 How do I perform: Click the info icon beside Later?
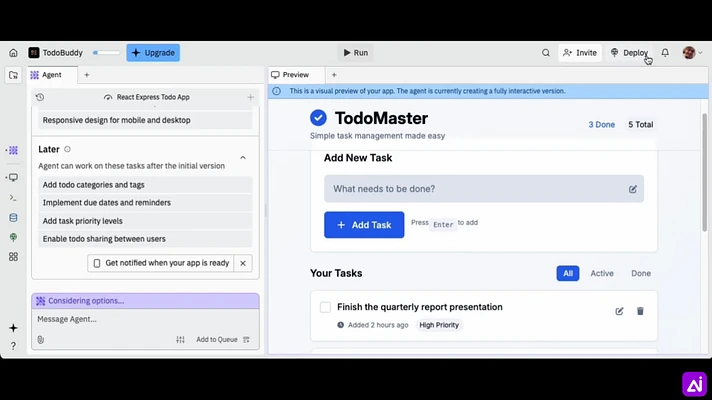pos(67,149)
